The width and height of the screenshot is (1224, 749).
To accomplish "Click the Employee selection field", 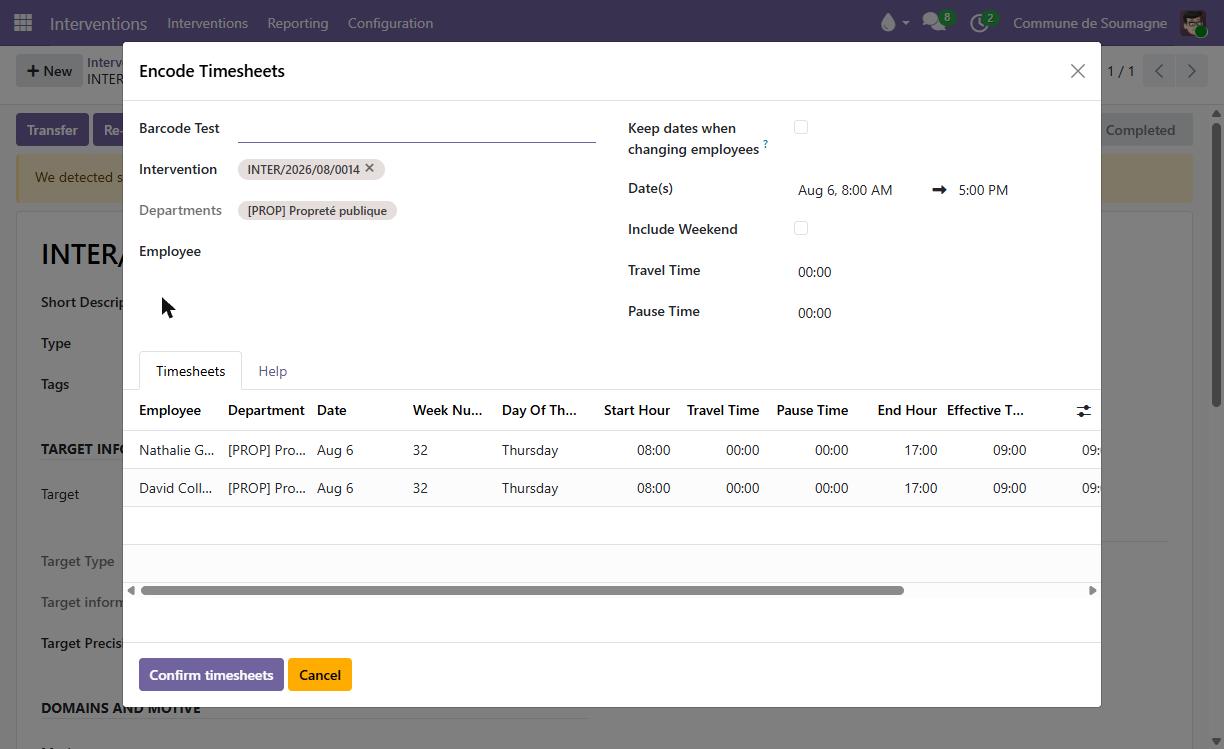I will pyautogui.click(x=416, y=252).
